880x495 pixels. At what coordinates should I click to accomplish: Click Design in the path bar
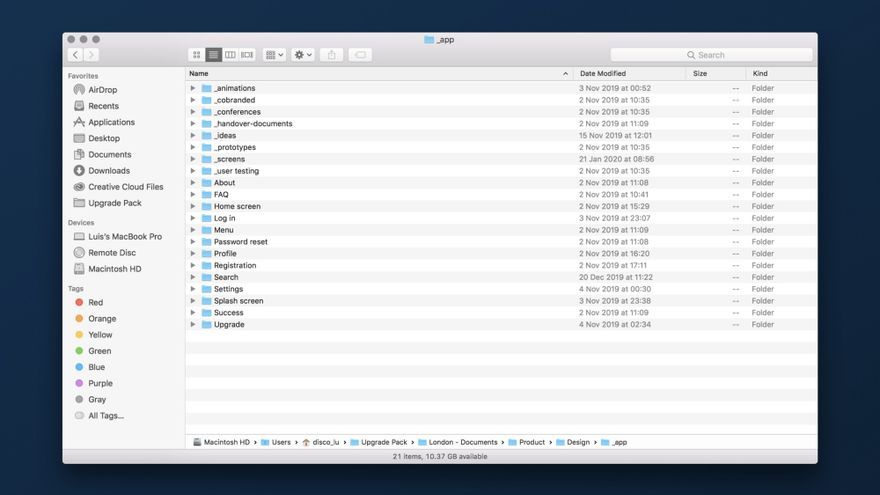point(573,442)
